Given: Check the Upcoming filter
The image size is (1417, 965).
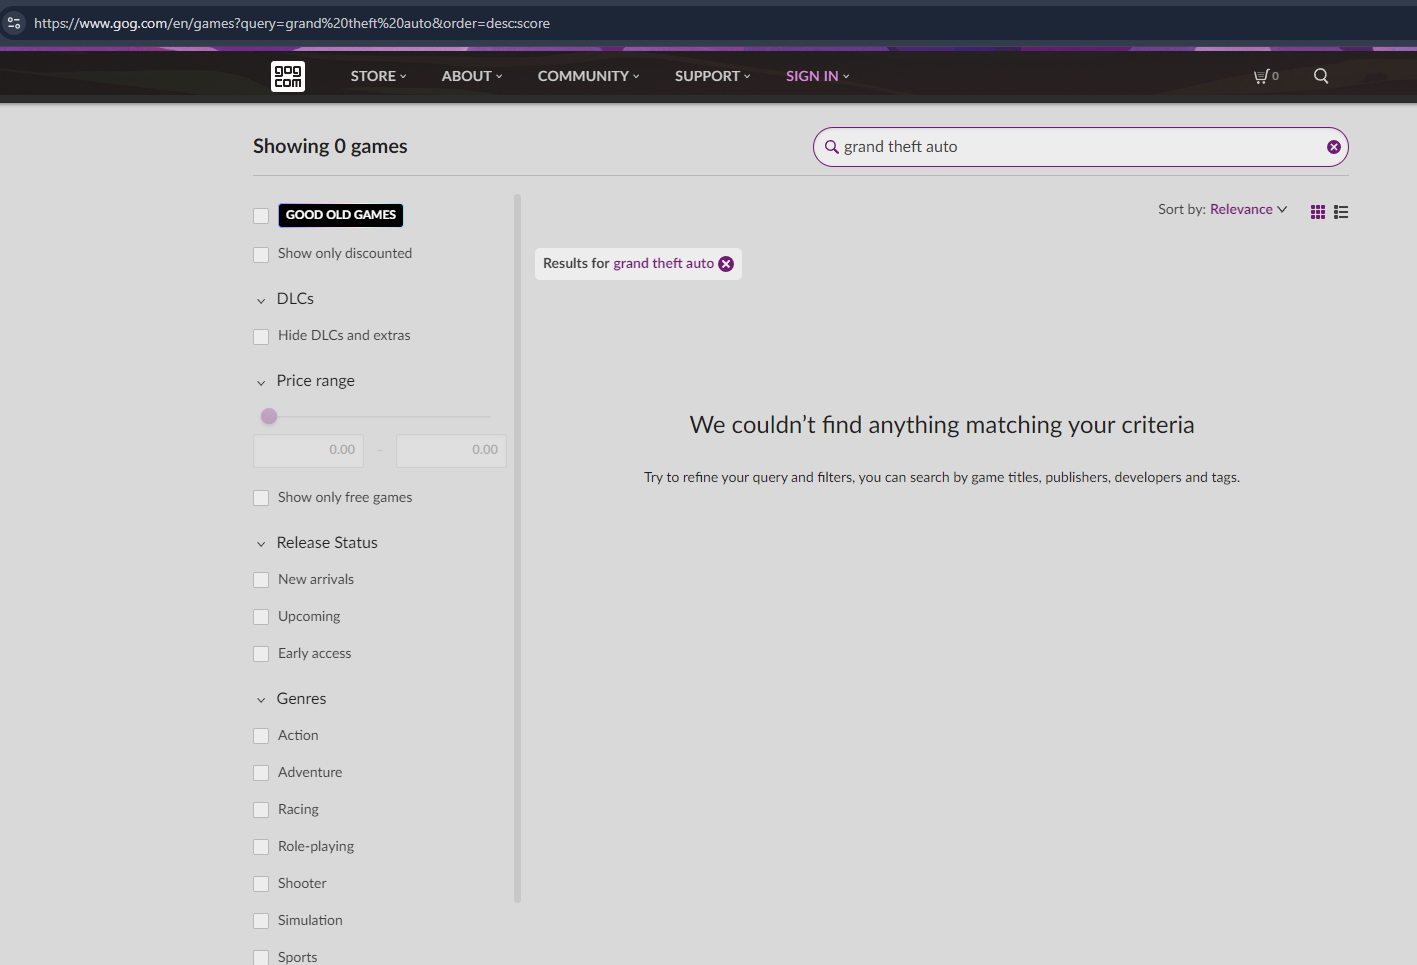Looking at the screenshot, I should tap(261, 617).
